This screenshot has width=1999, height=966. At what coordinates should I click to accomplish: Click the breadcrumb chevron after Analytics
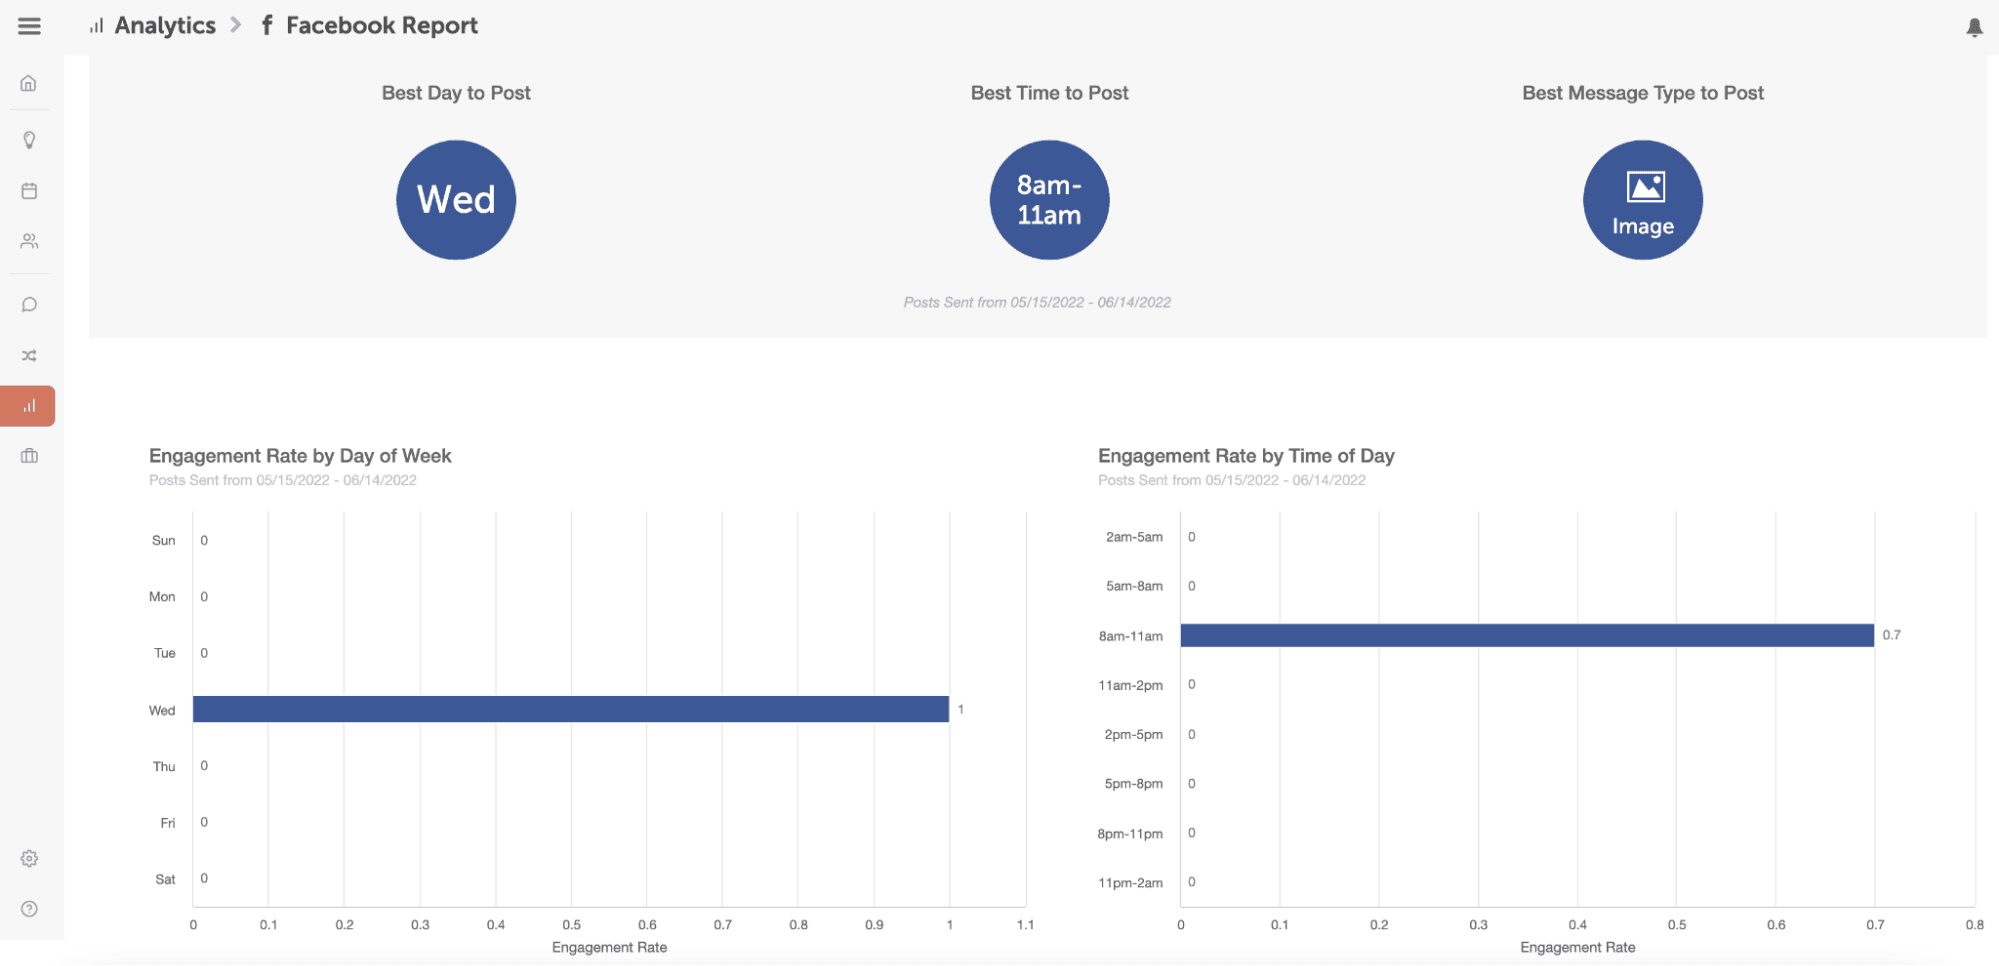[x=236, y=25]
